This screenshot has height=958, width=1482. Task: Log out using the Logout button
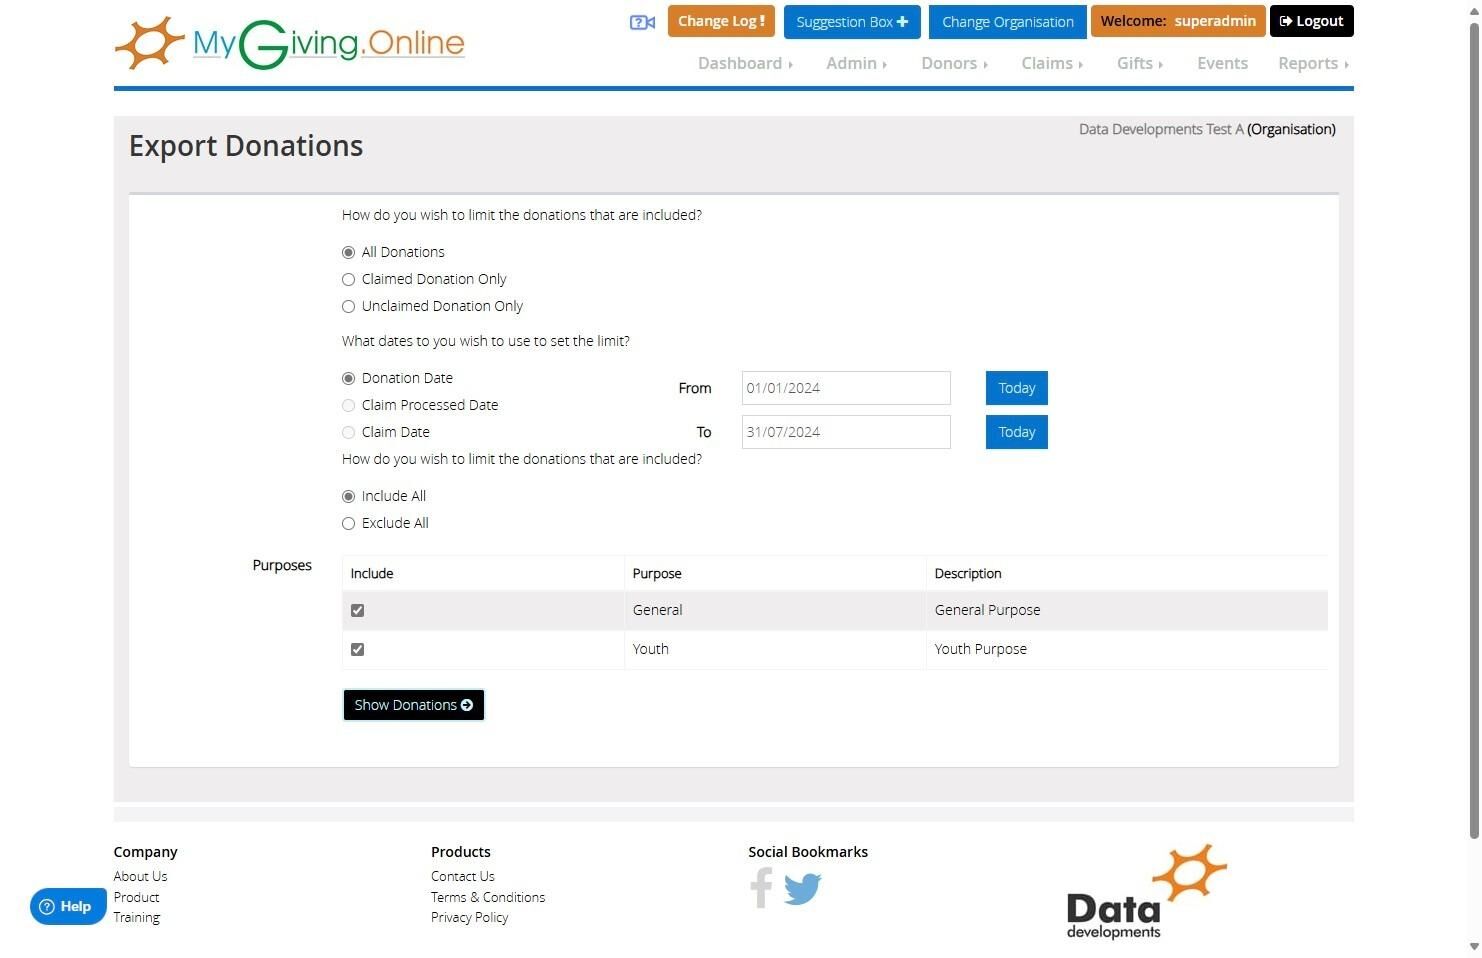tap(1311, 21)
